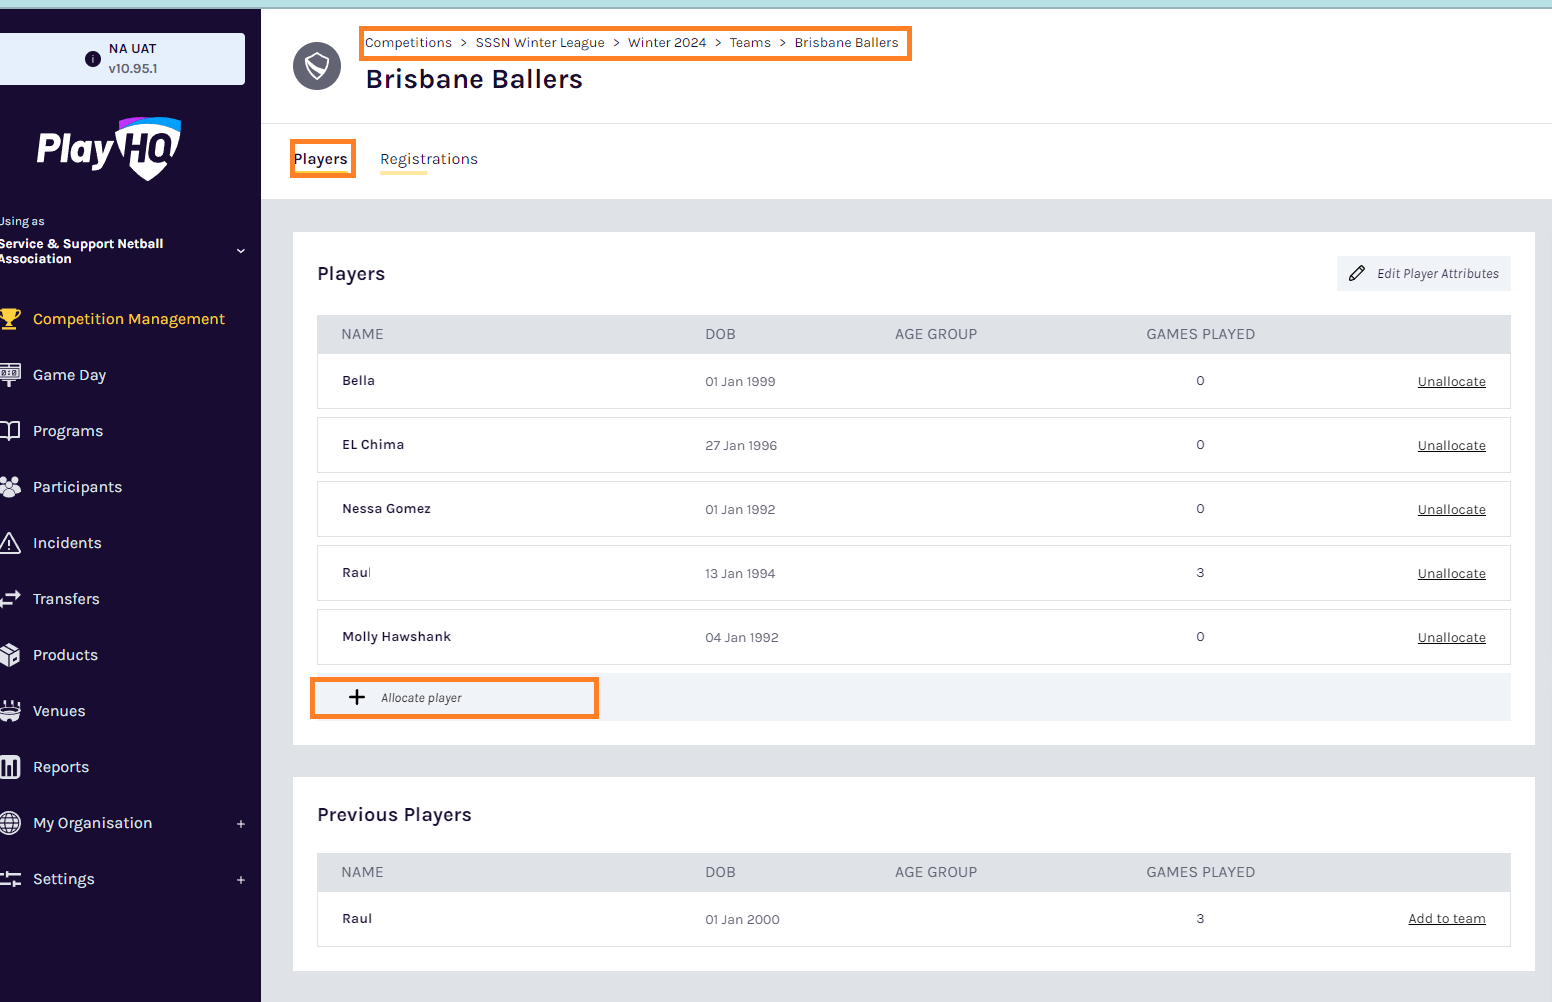Click the Players table GAMES PLAYED header
Viewport: 1552px width, 1002px height.
tap(1200, 334)
